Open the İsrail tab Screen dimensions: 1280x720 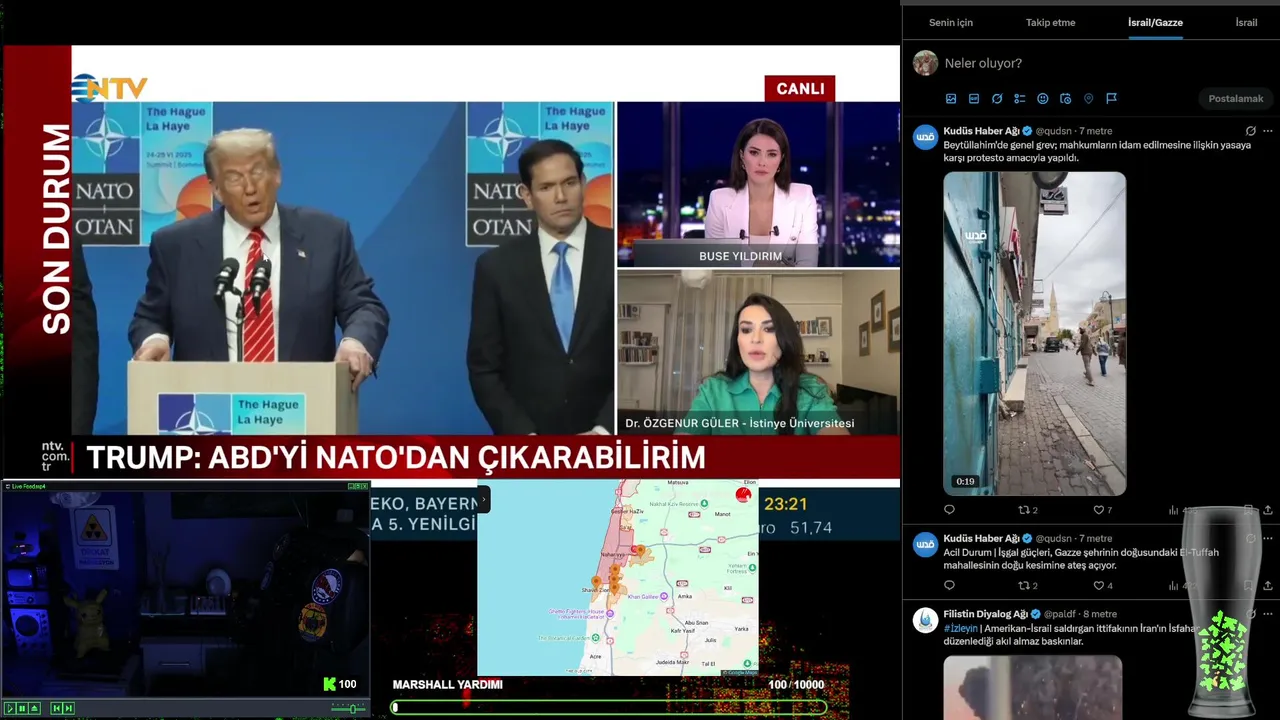[1246, 22]
